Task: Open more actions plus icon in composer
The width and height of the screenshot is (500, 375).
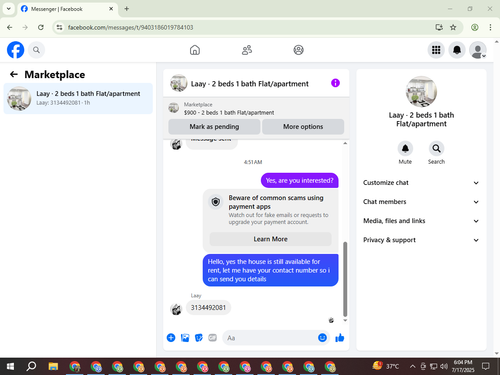Action: tap(171, 338)
